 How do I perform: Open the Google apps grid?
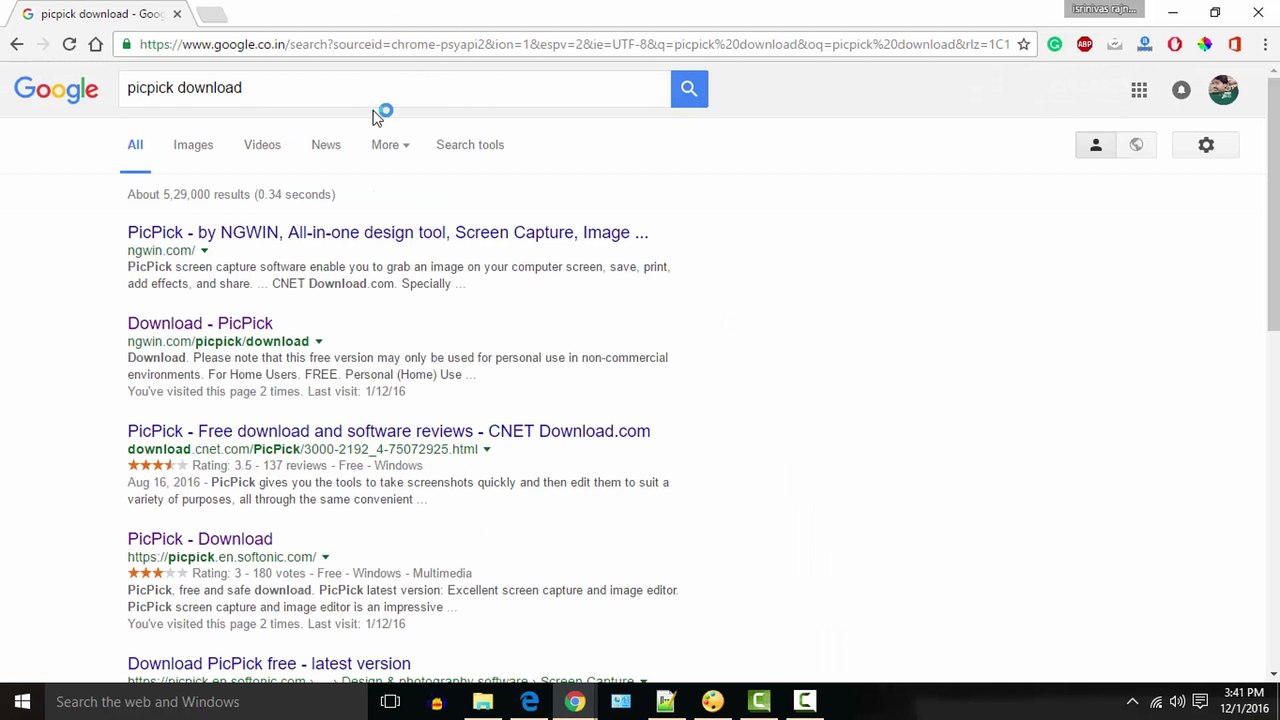(1139, 90)
